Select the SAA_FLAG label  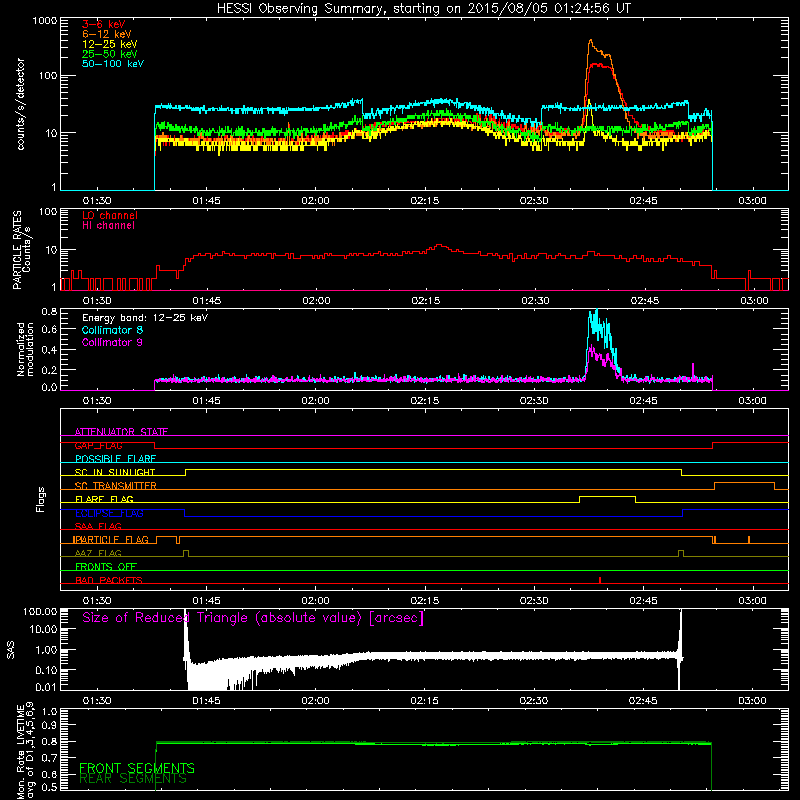point(98,526)
